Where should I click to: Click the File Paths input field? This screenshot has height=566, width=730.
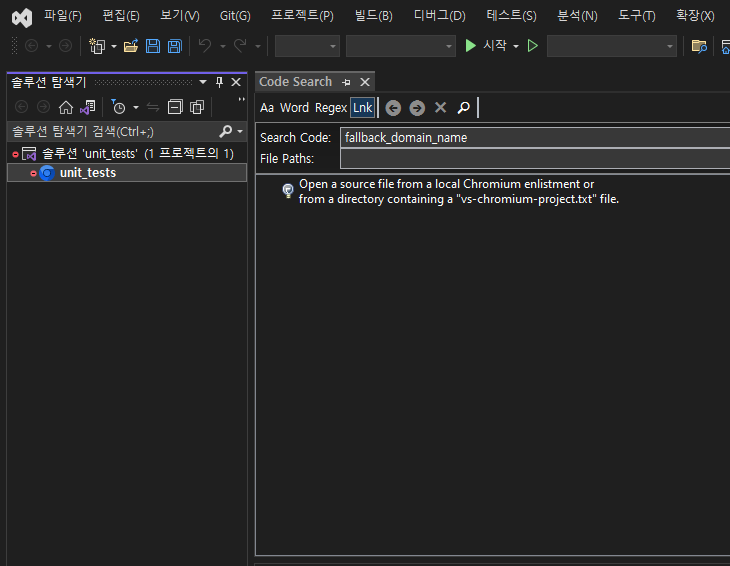tap(535, 159)
